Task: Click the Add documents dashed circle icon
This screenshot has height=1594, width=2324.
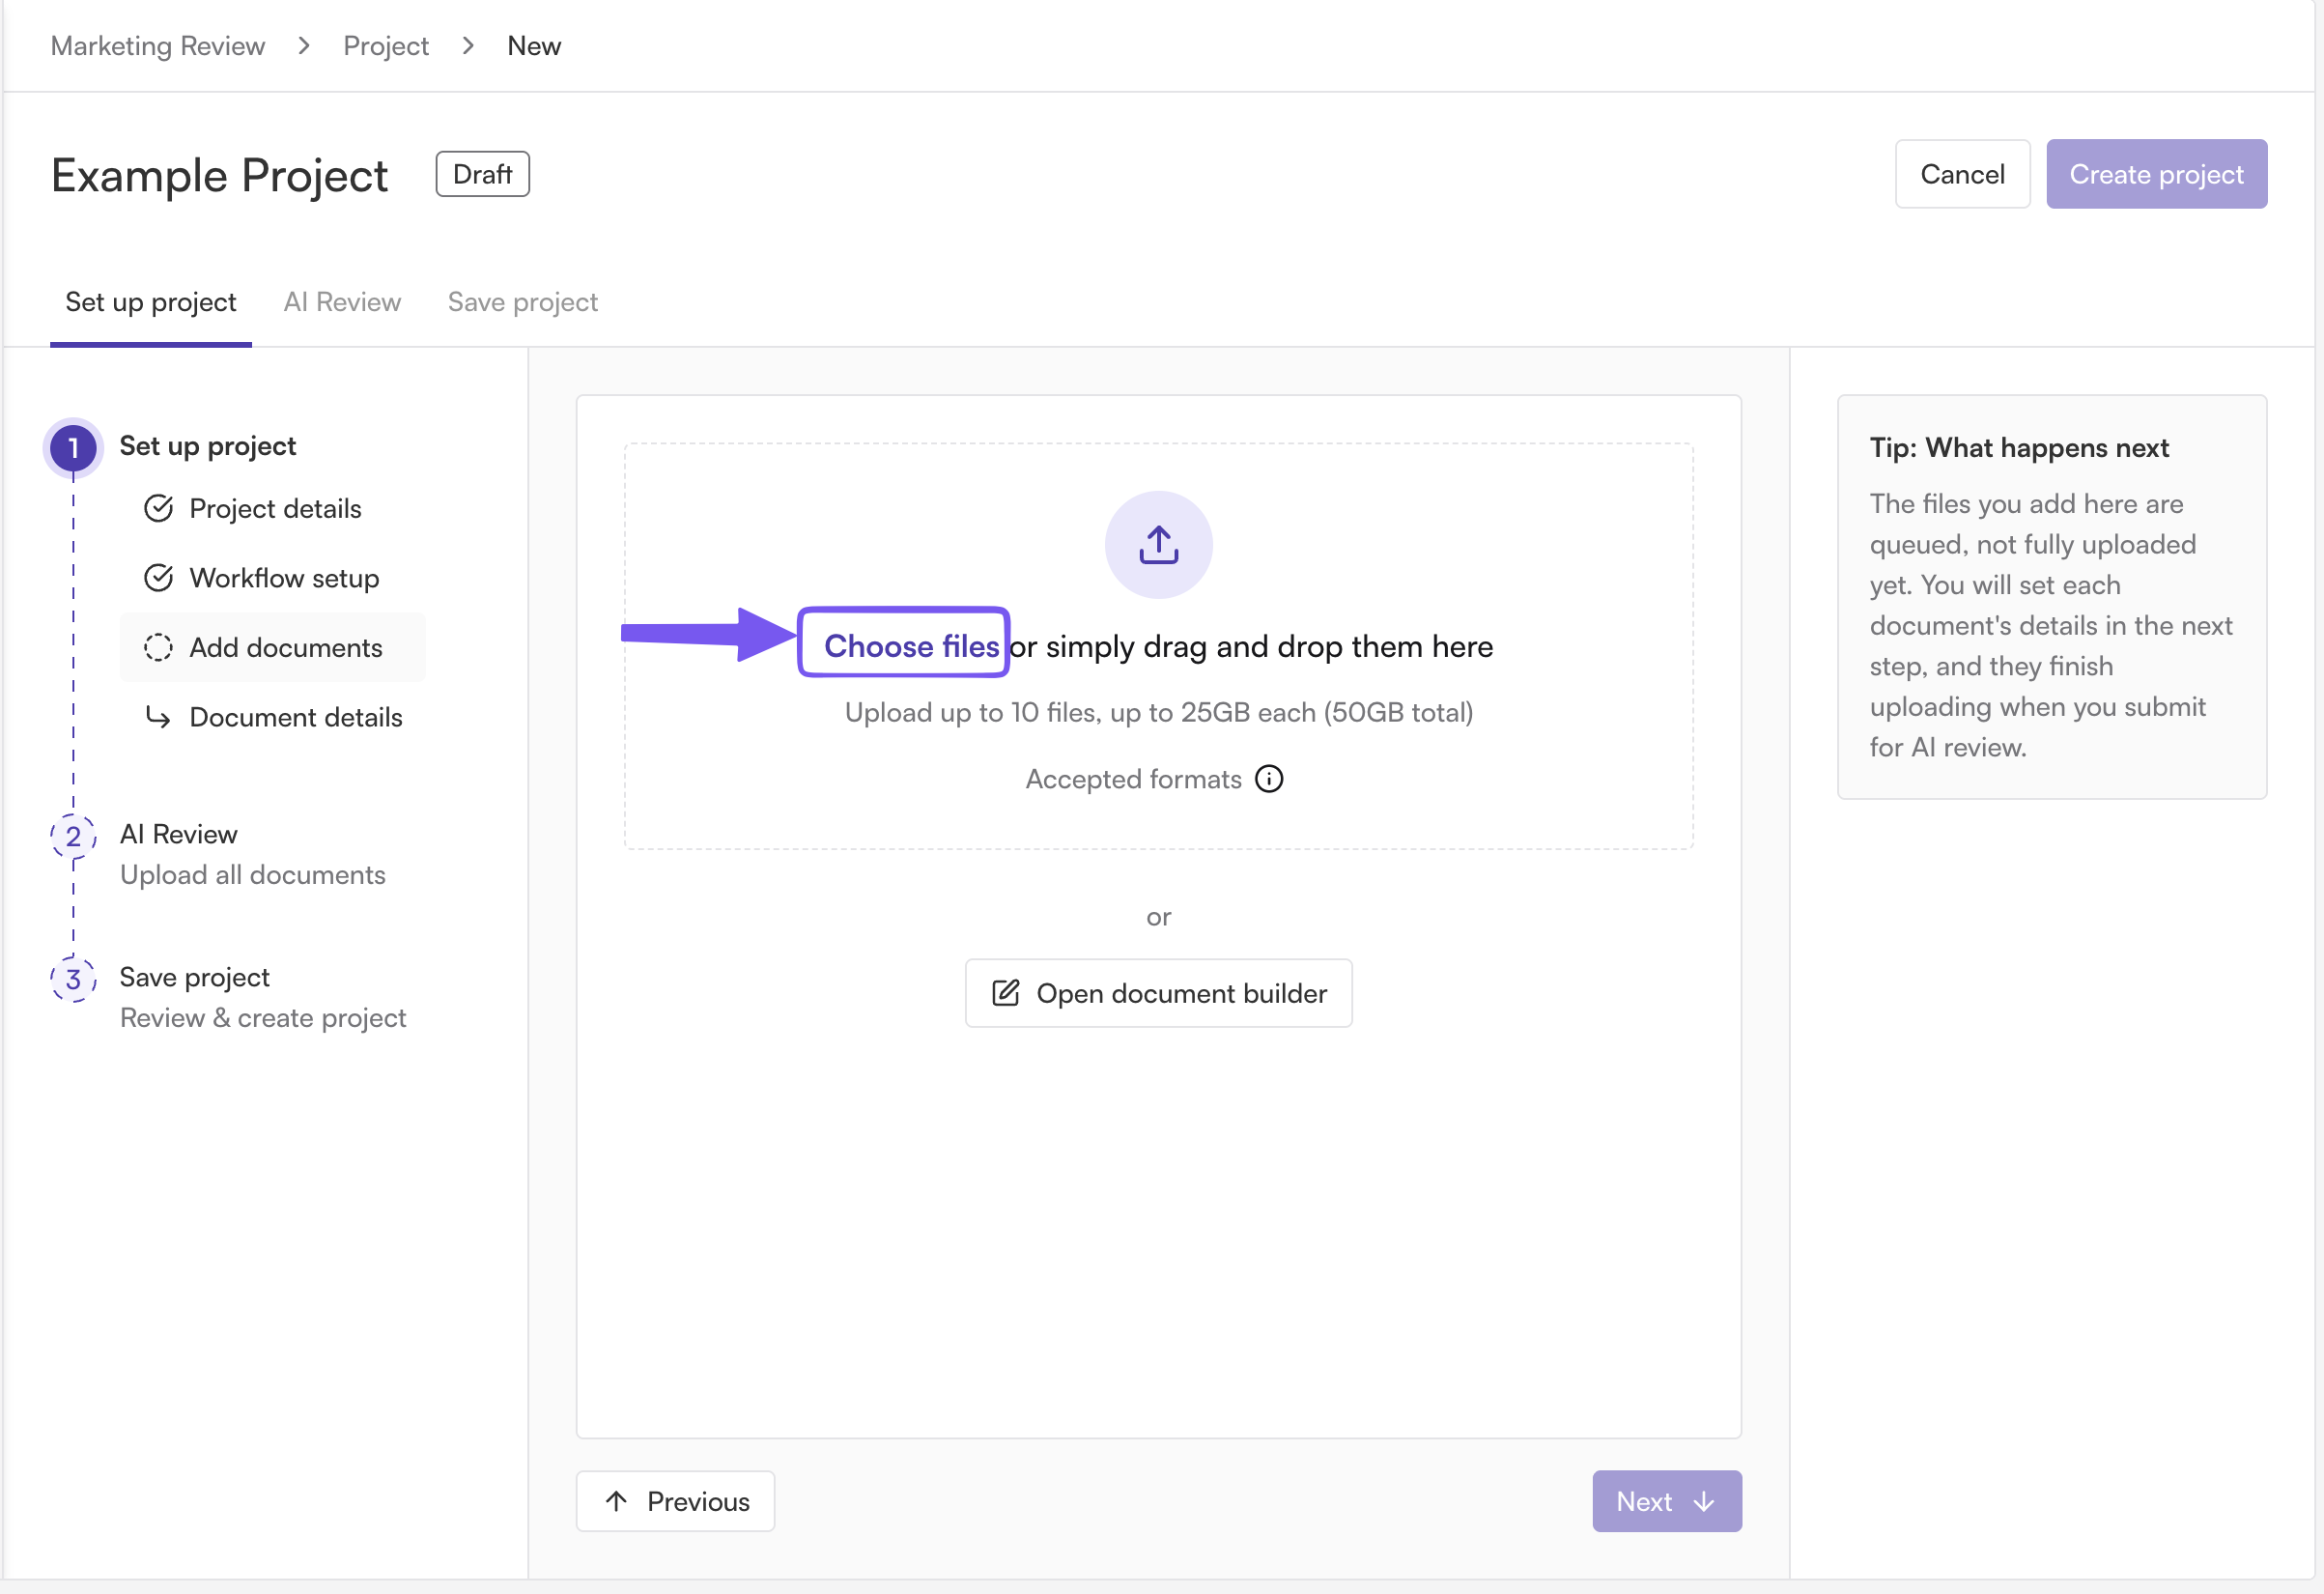Action: coord(158,647)
